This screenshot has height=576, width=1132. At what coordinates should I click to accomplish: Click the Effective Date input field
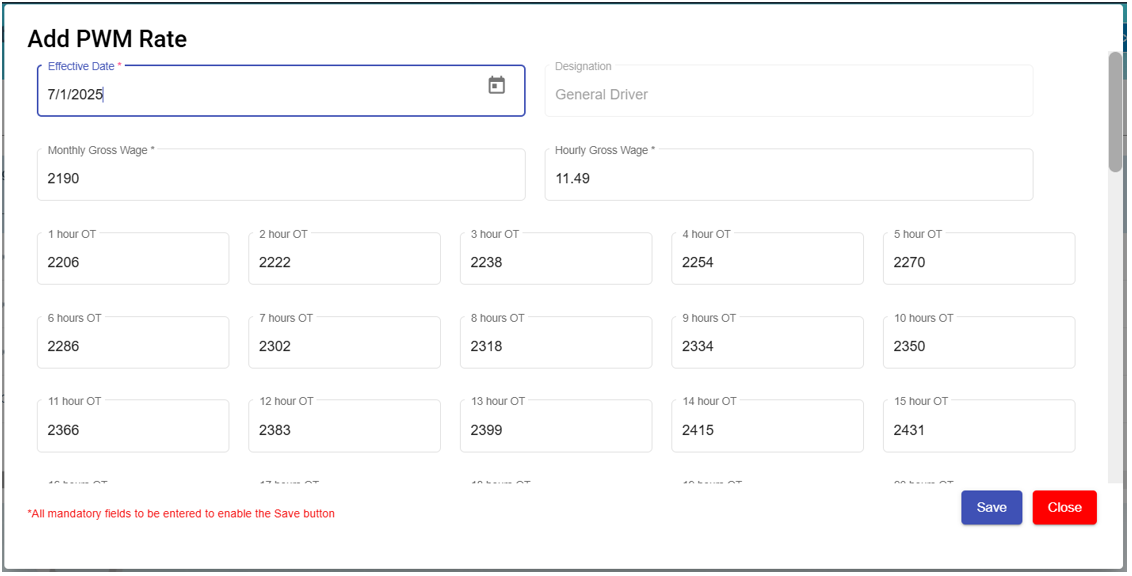pos(260,94)
